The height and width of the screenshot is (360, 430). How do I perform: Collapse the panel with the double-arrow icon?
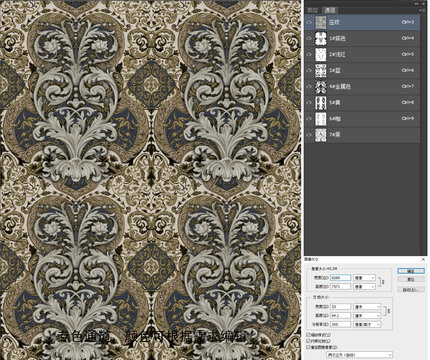coord(417,4)
